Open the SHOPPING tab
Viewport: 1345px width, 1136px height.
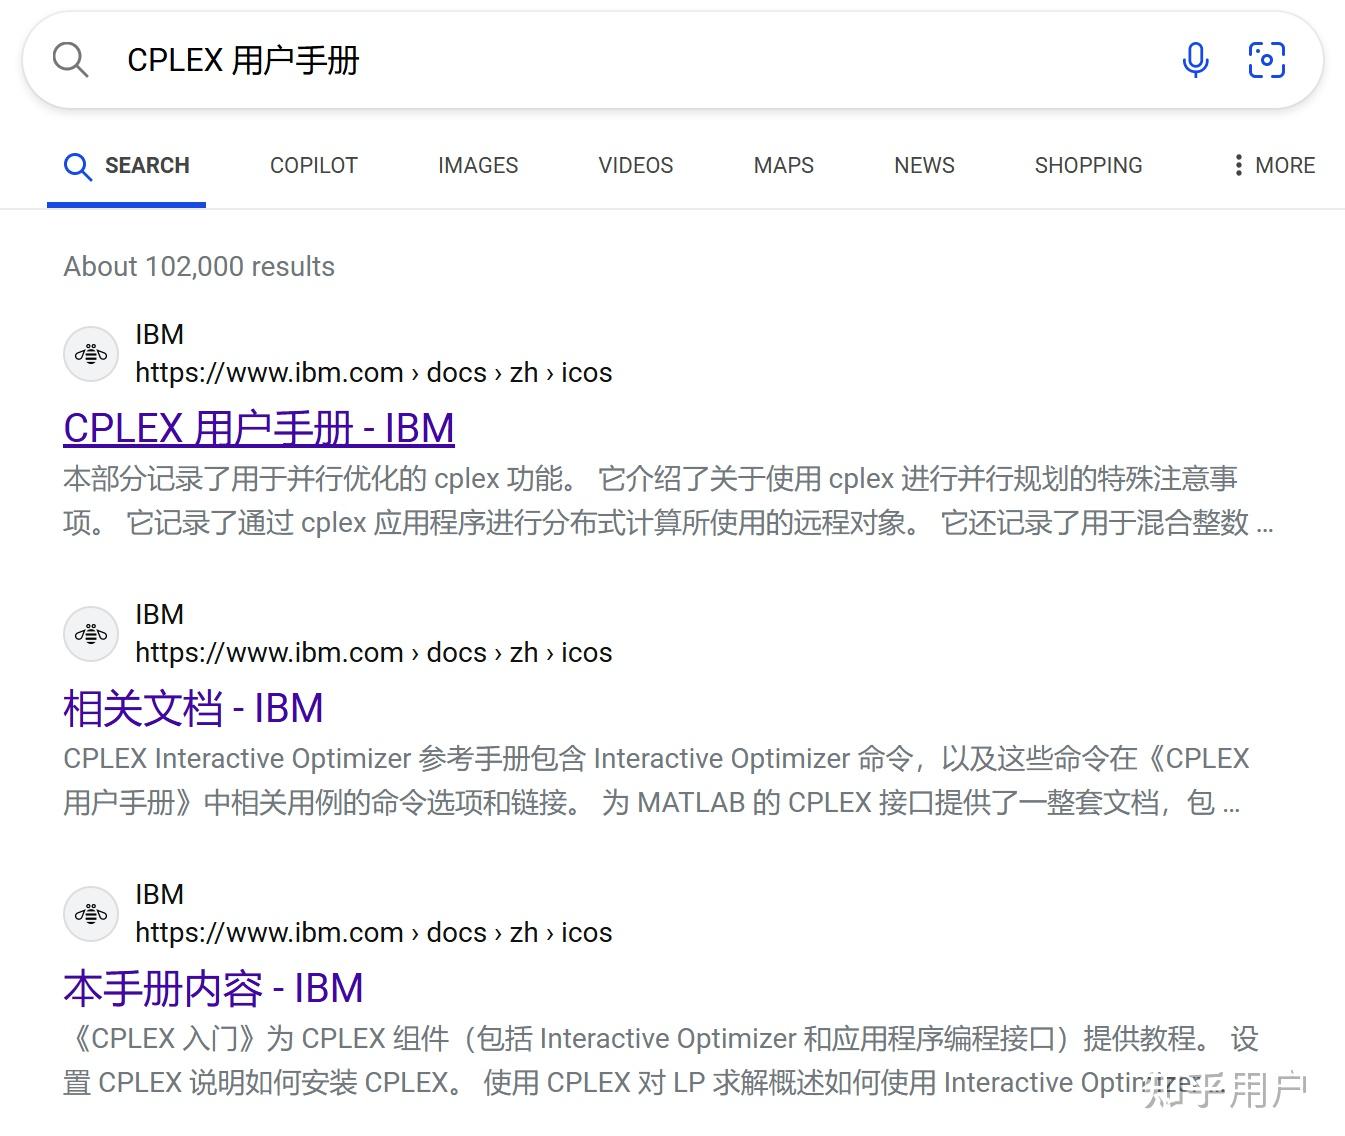pos(1088,165)
